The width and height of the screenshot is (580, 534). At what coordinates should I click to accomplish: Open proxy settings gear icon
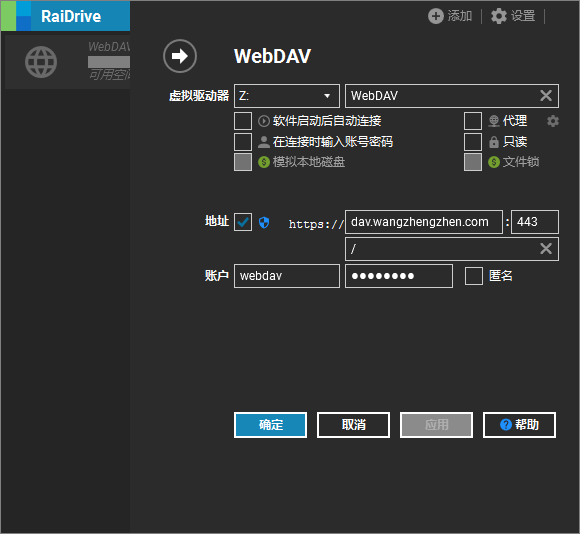click(553, 121)
